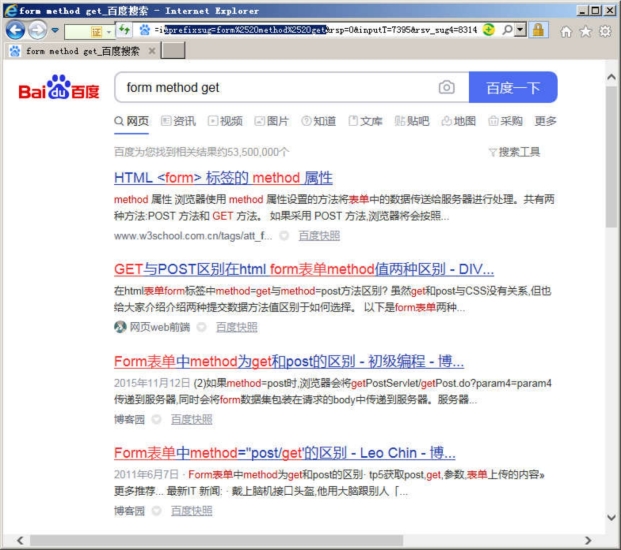
Task: Open 'Form表单中method为get和post的区别 - 初级编程' result
Action: point(289,362)
